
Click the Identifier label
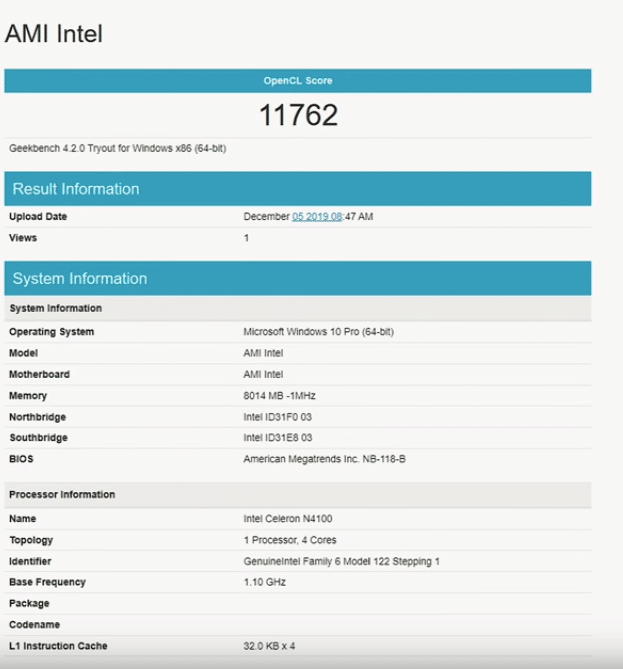(x=30, y=561)
